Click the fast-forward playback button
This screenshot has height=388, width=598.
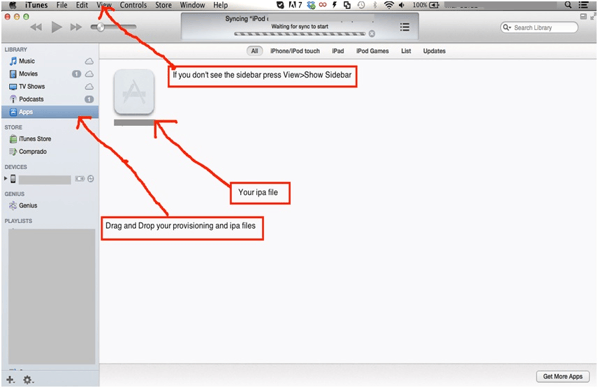(76, 27)
